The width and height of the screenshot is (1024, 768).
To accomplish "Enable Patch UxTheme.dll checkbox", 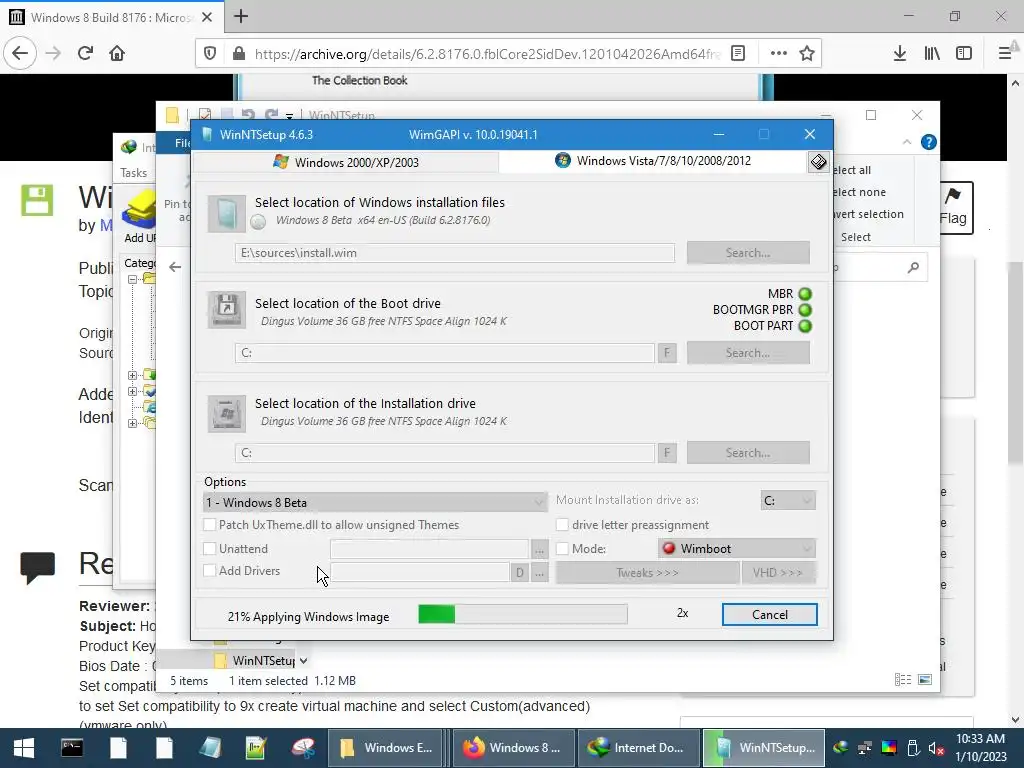I will (x=210, y=524).
